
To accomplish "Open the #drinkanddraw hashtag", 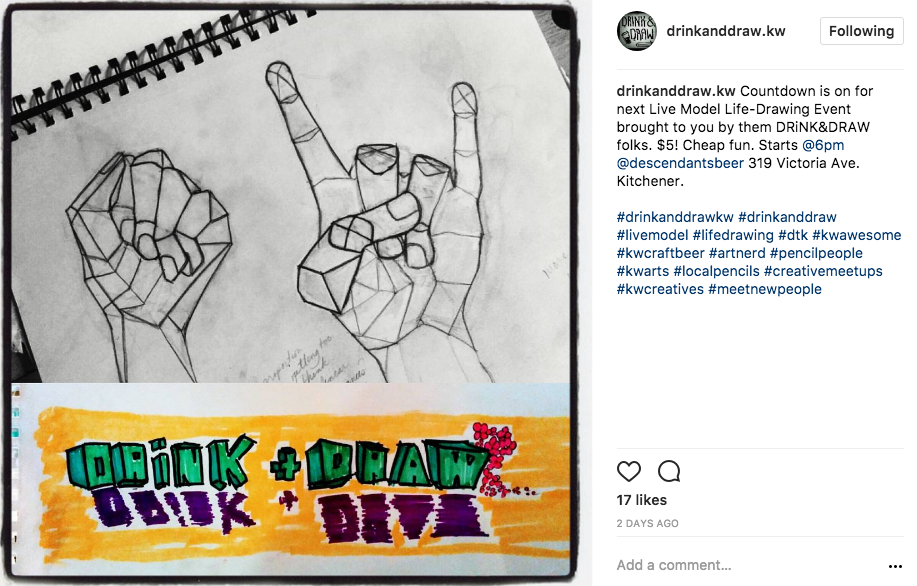I will 787,218.
